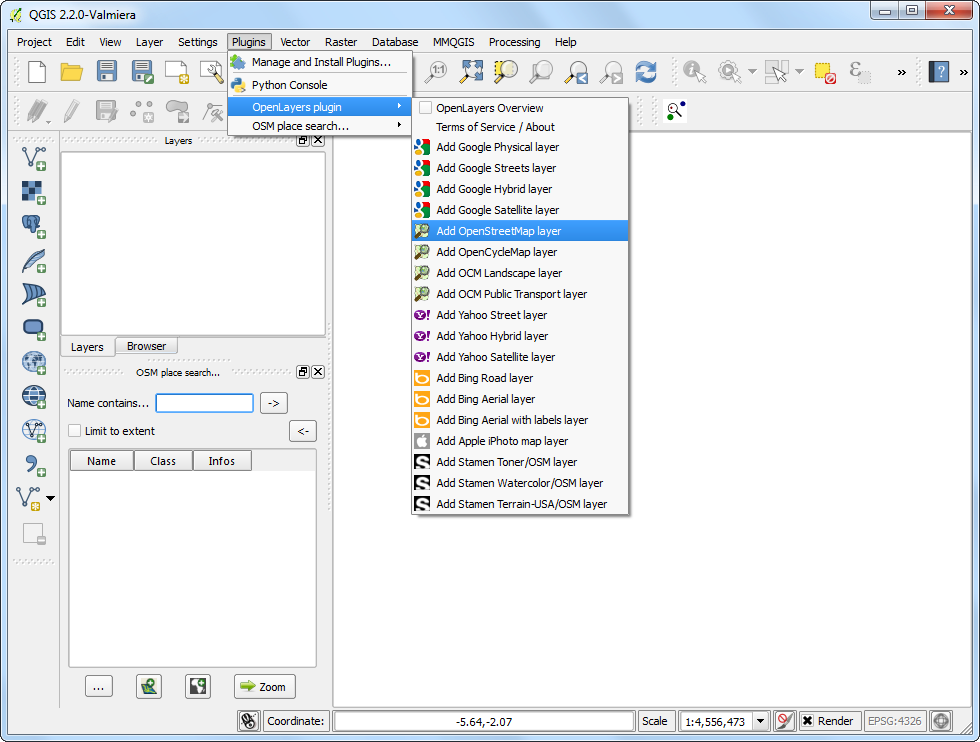Click the EPSG:4326 status label
The image size is (980, 742).
(x=894, y=721)
